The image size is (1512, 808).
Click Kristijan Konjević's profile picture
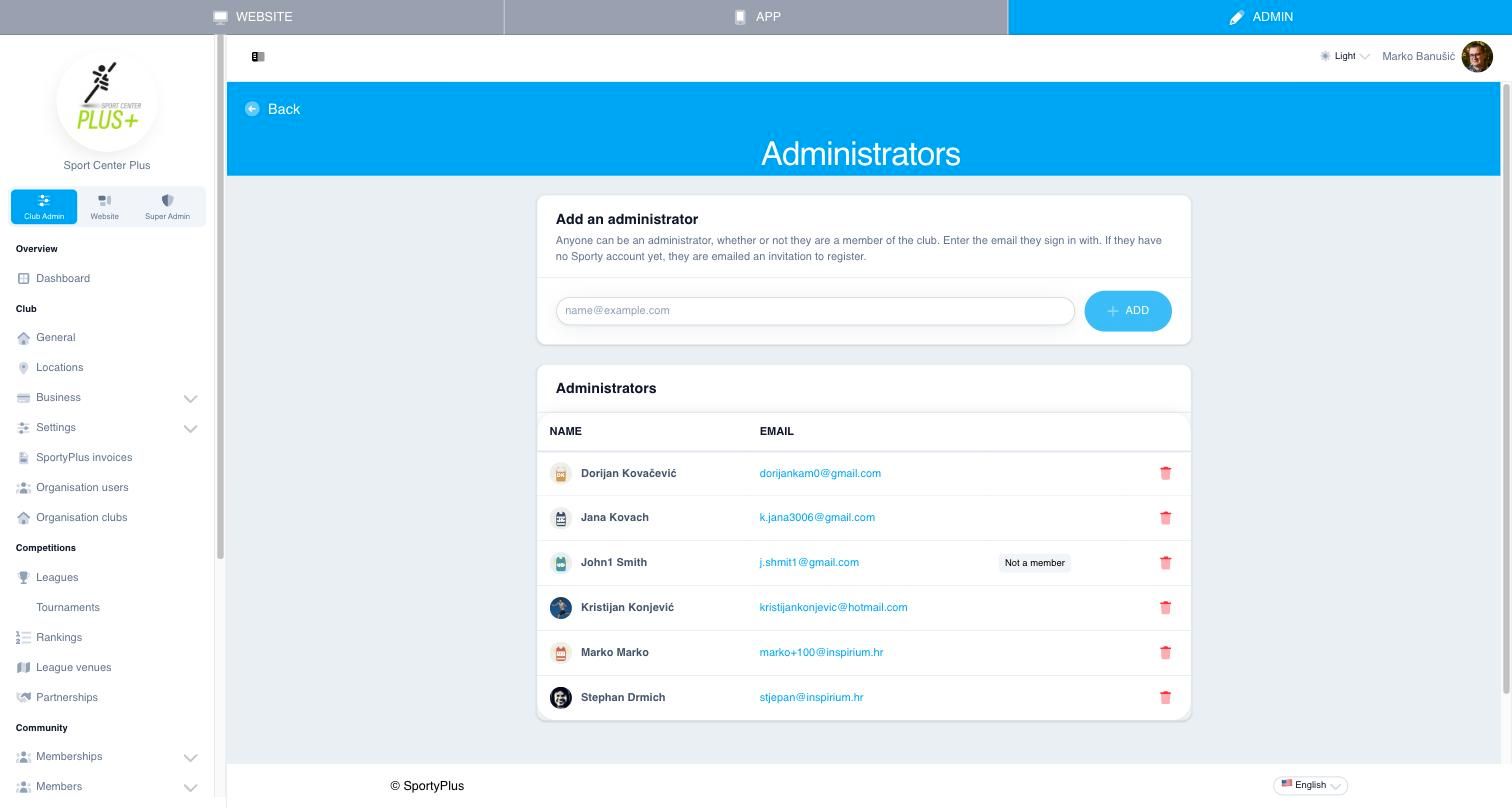coord(561,608)
